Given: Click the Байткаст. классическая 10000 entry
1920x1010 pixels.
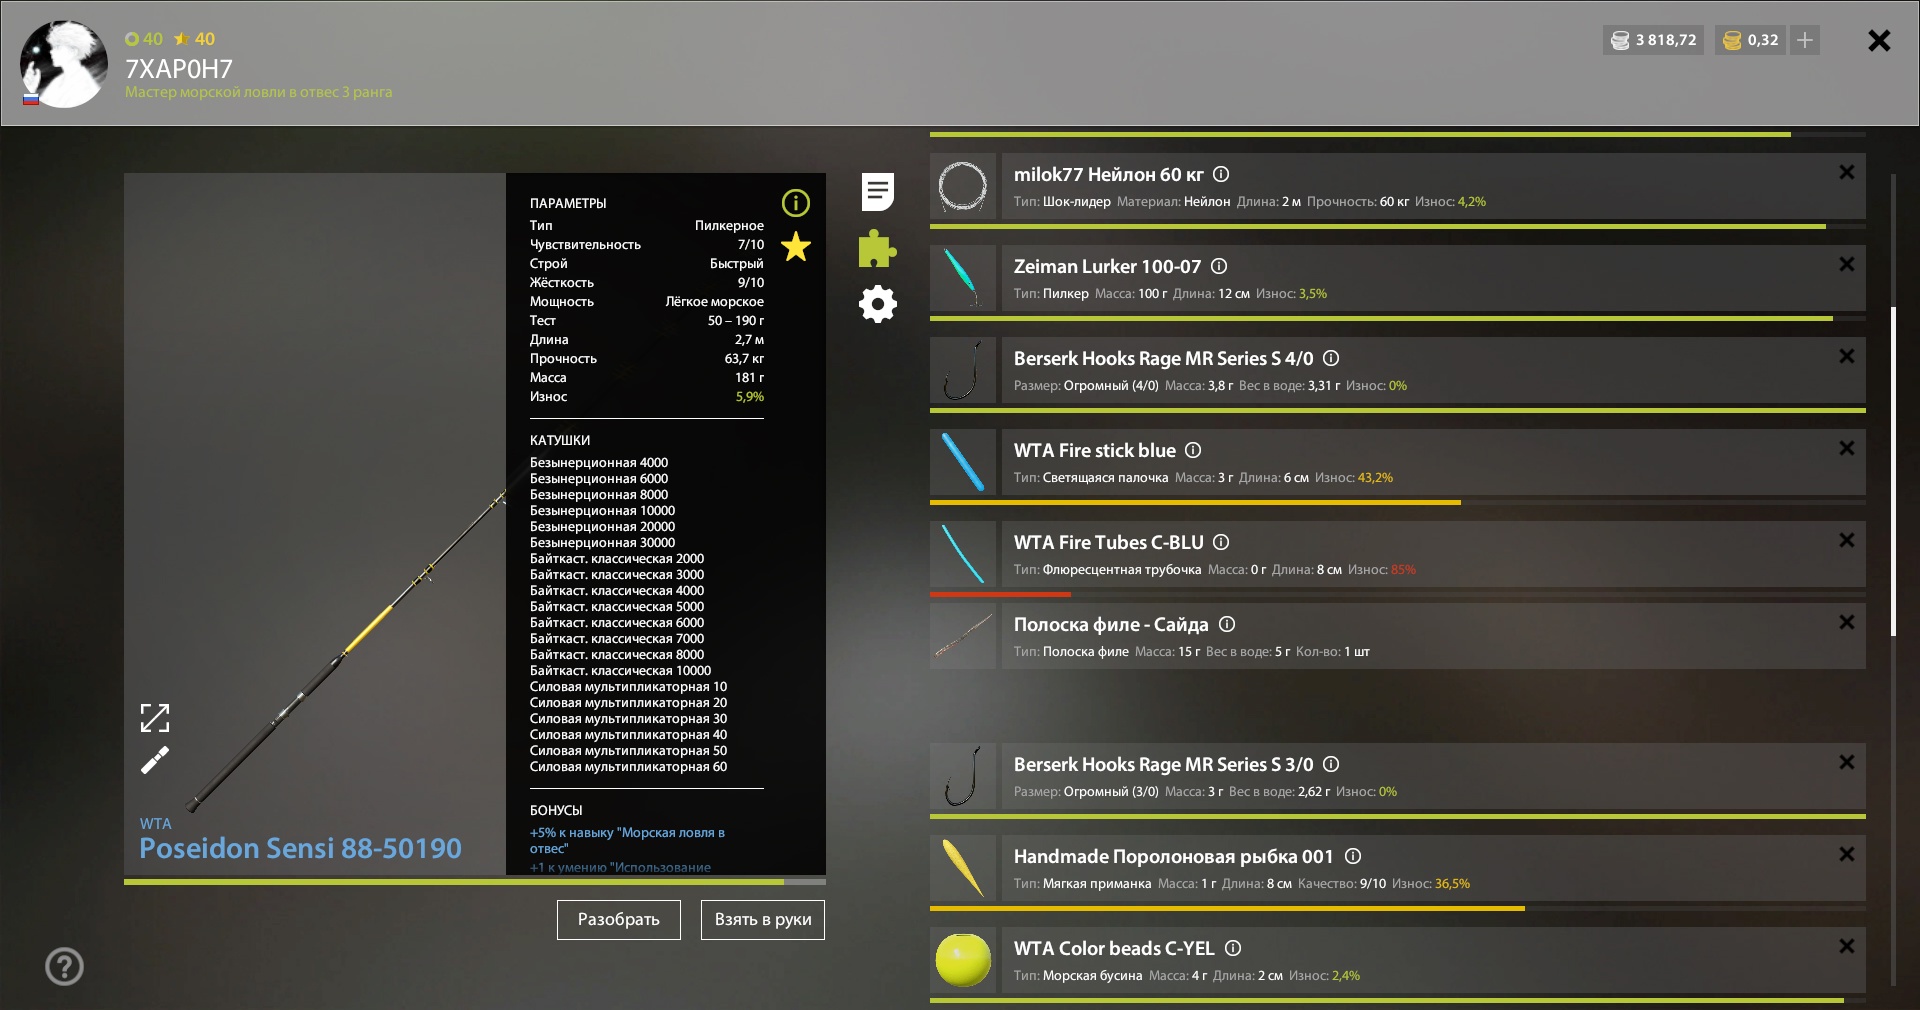Looking at the screenshot, I should point(620,670).
